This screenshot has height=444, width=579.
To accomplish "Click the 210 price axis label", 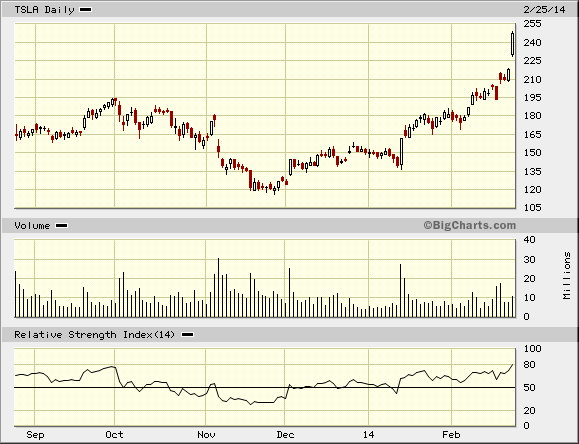I will (532, 79).
